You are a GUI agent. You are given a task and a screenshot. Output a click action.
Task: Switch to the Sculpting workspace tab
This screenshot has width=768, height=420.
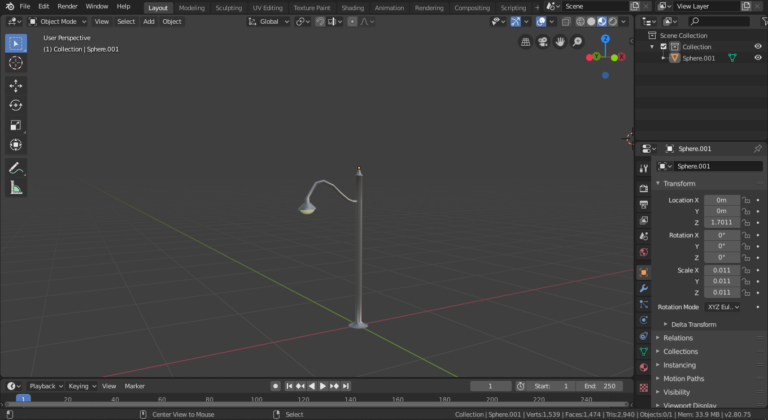pyautogui.click(x=229, y=7)
